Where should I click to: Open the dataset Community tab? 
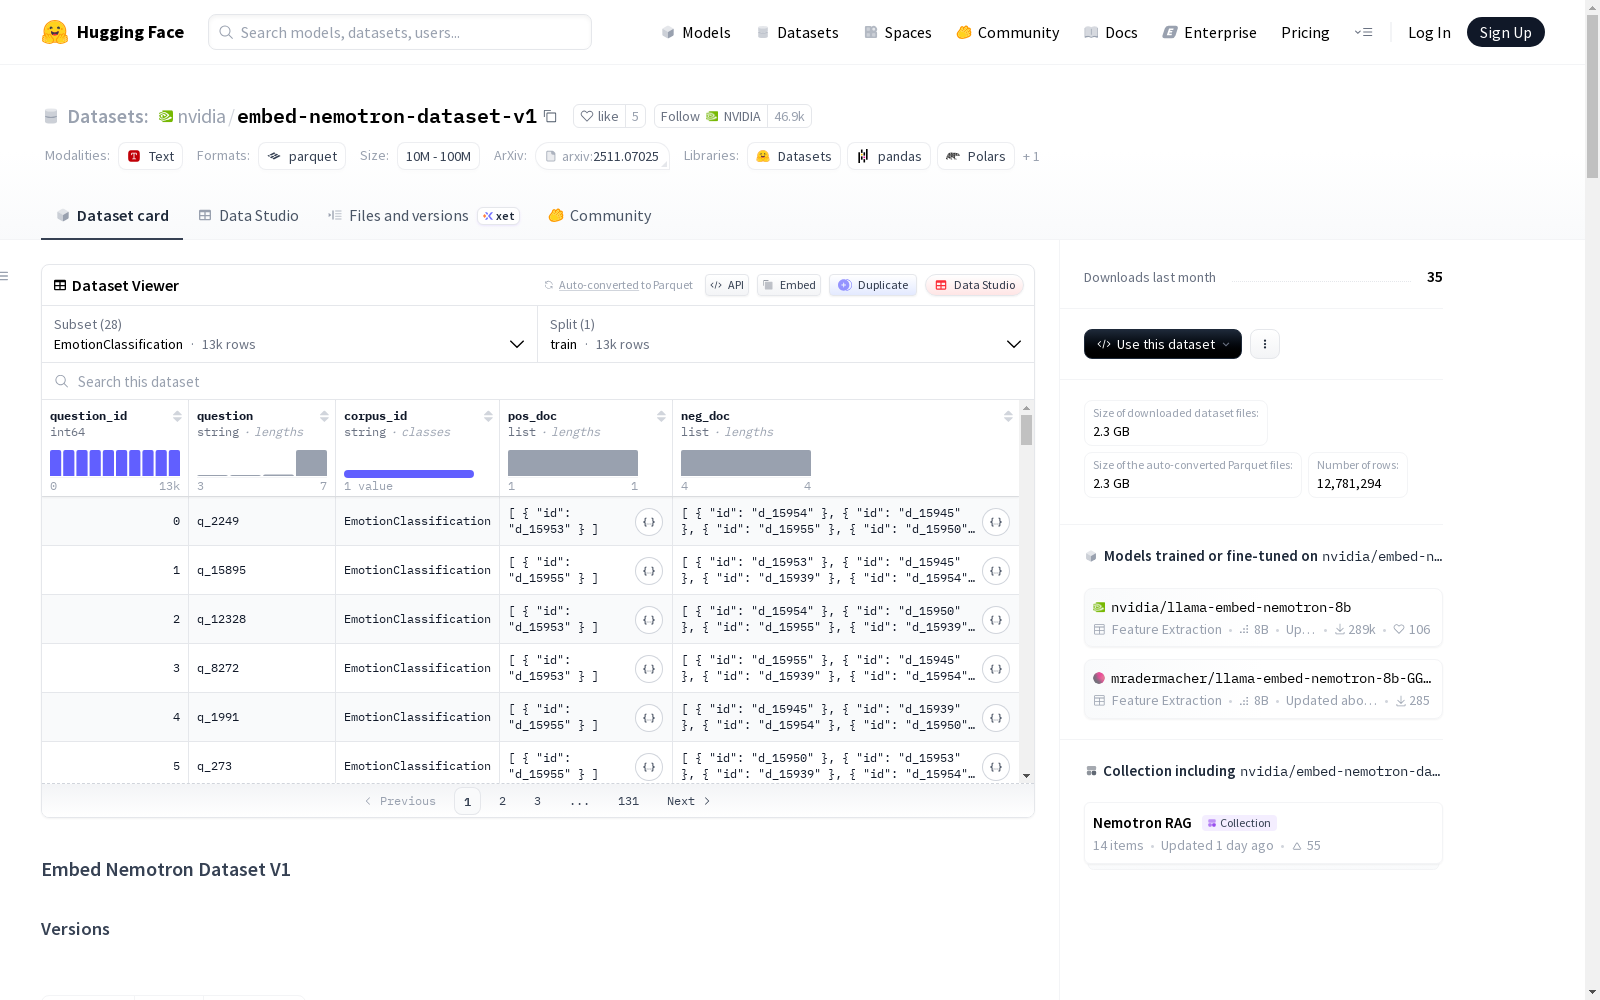tap(600, 216)
